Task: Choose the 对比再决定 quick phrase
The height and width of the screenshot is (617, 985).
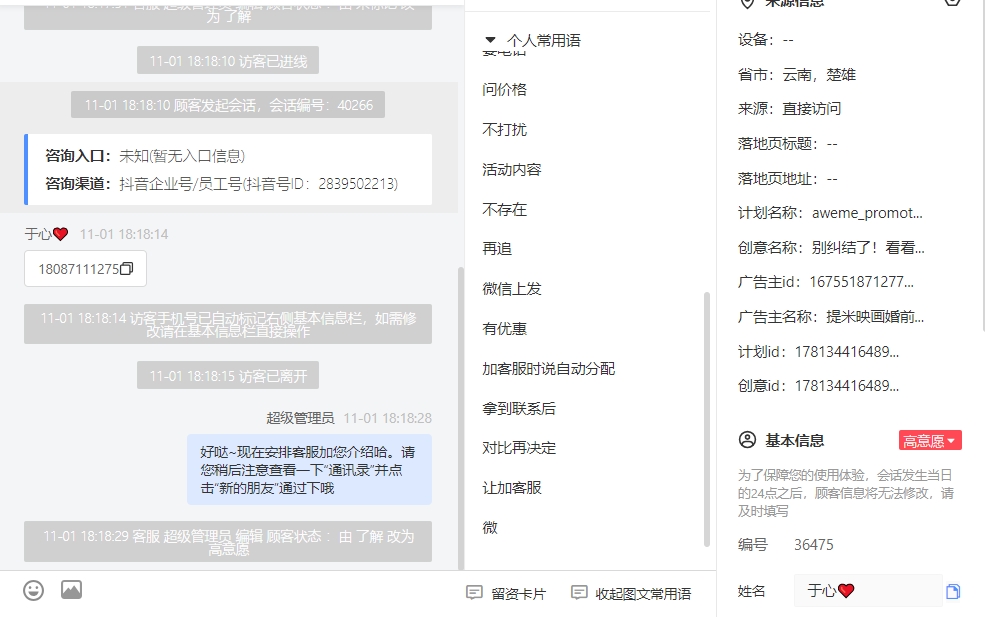Action: click(519, 448)
